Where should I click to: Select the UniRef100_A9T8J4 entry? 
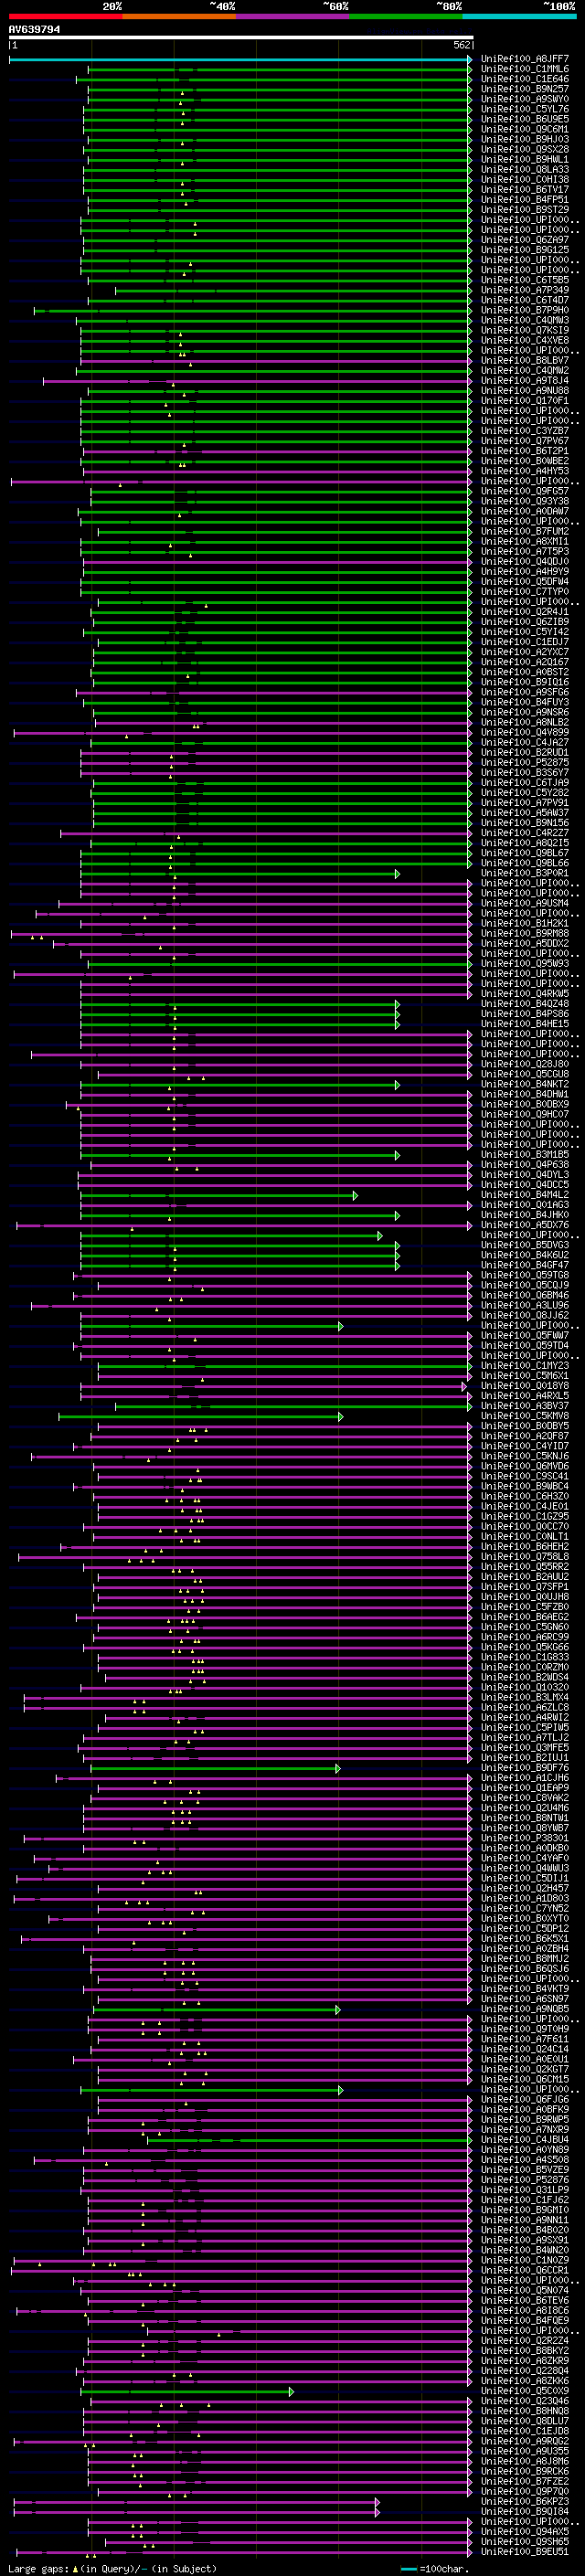click(x=525, y=381)
